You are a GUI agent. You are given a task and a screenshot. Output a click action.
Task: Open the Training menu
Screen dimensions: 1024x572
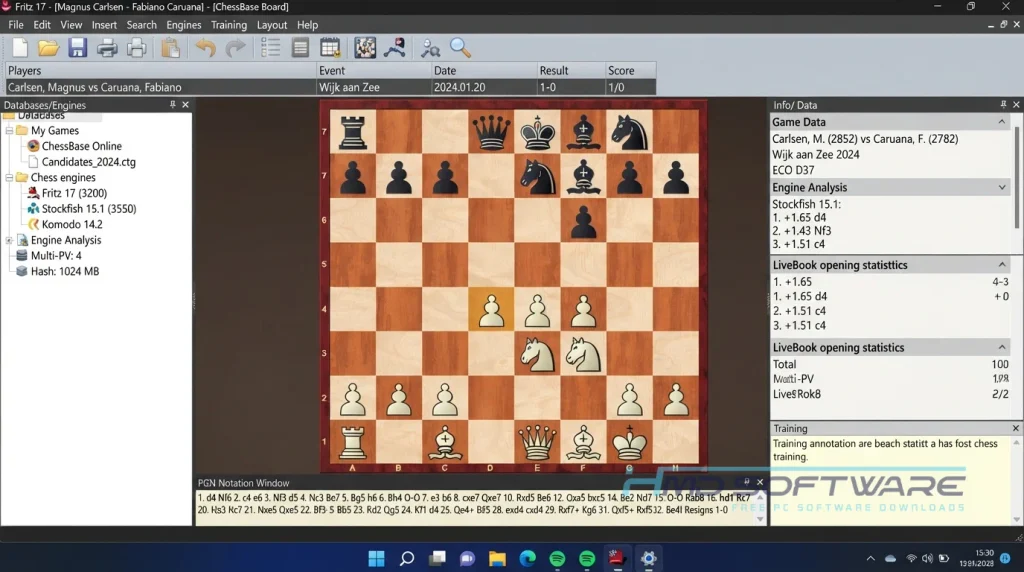[229, 25]
